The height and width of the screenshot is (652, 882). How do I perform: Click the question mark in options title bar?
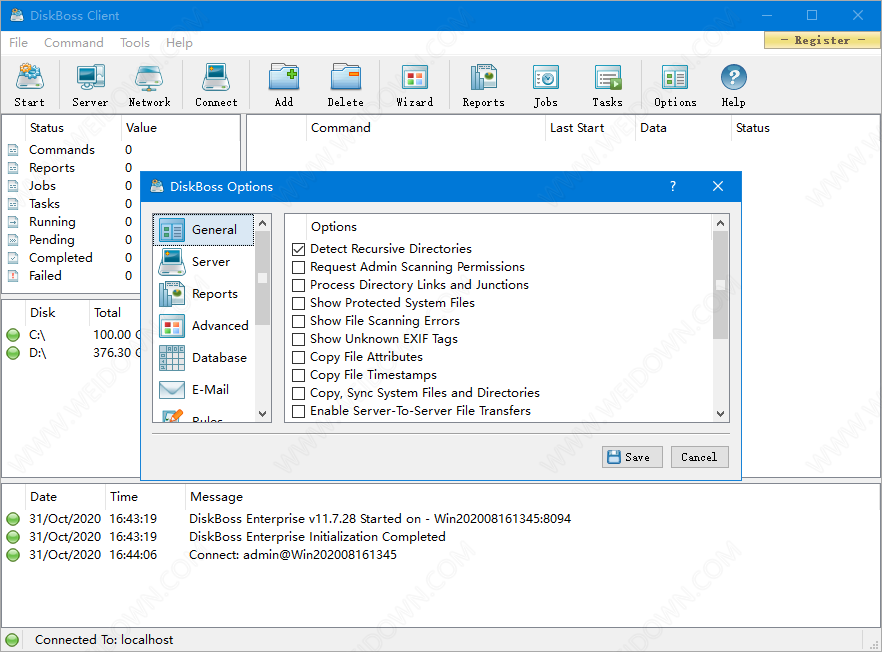coord(673,186)
